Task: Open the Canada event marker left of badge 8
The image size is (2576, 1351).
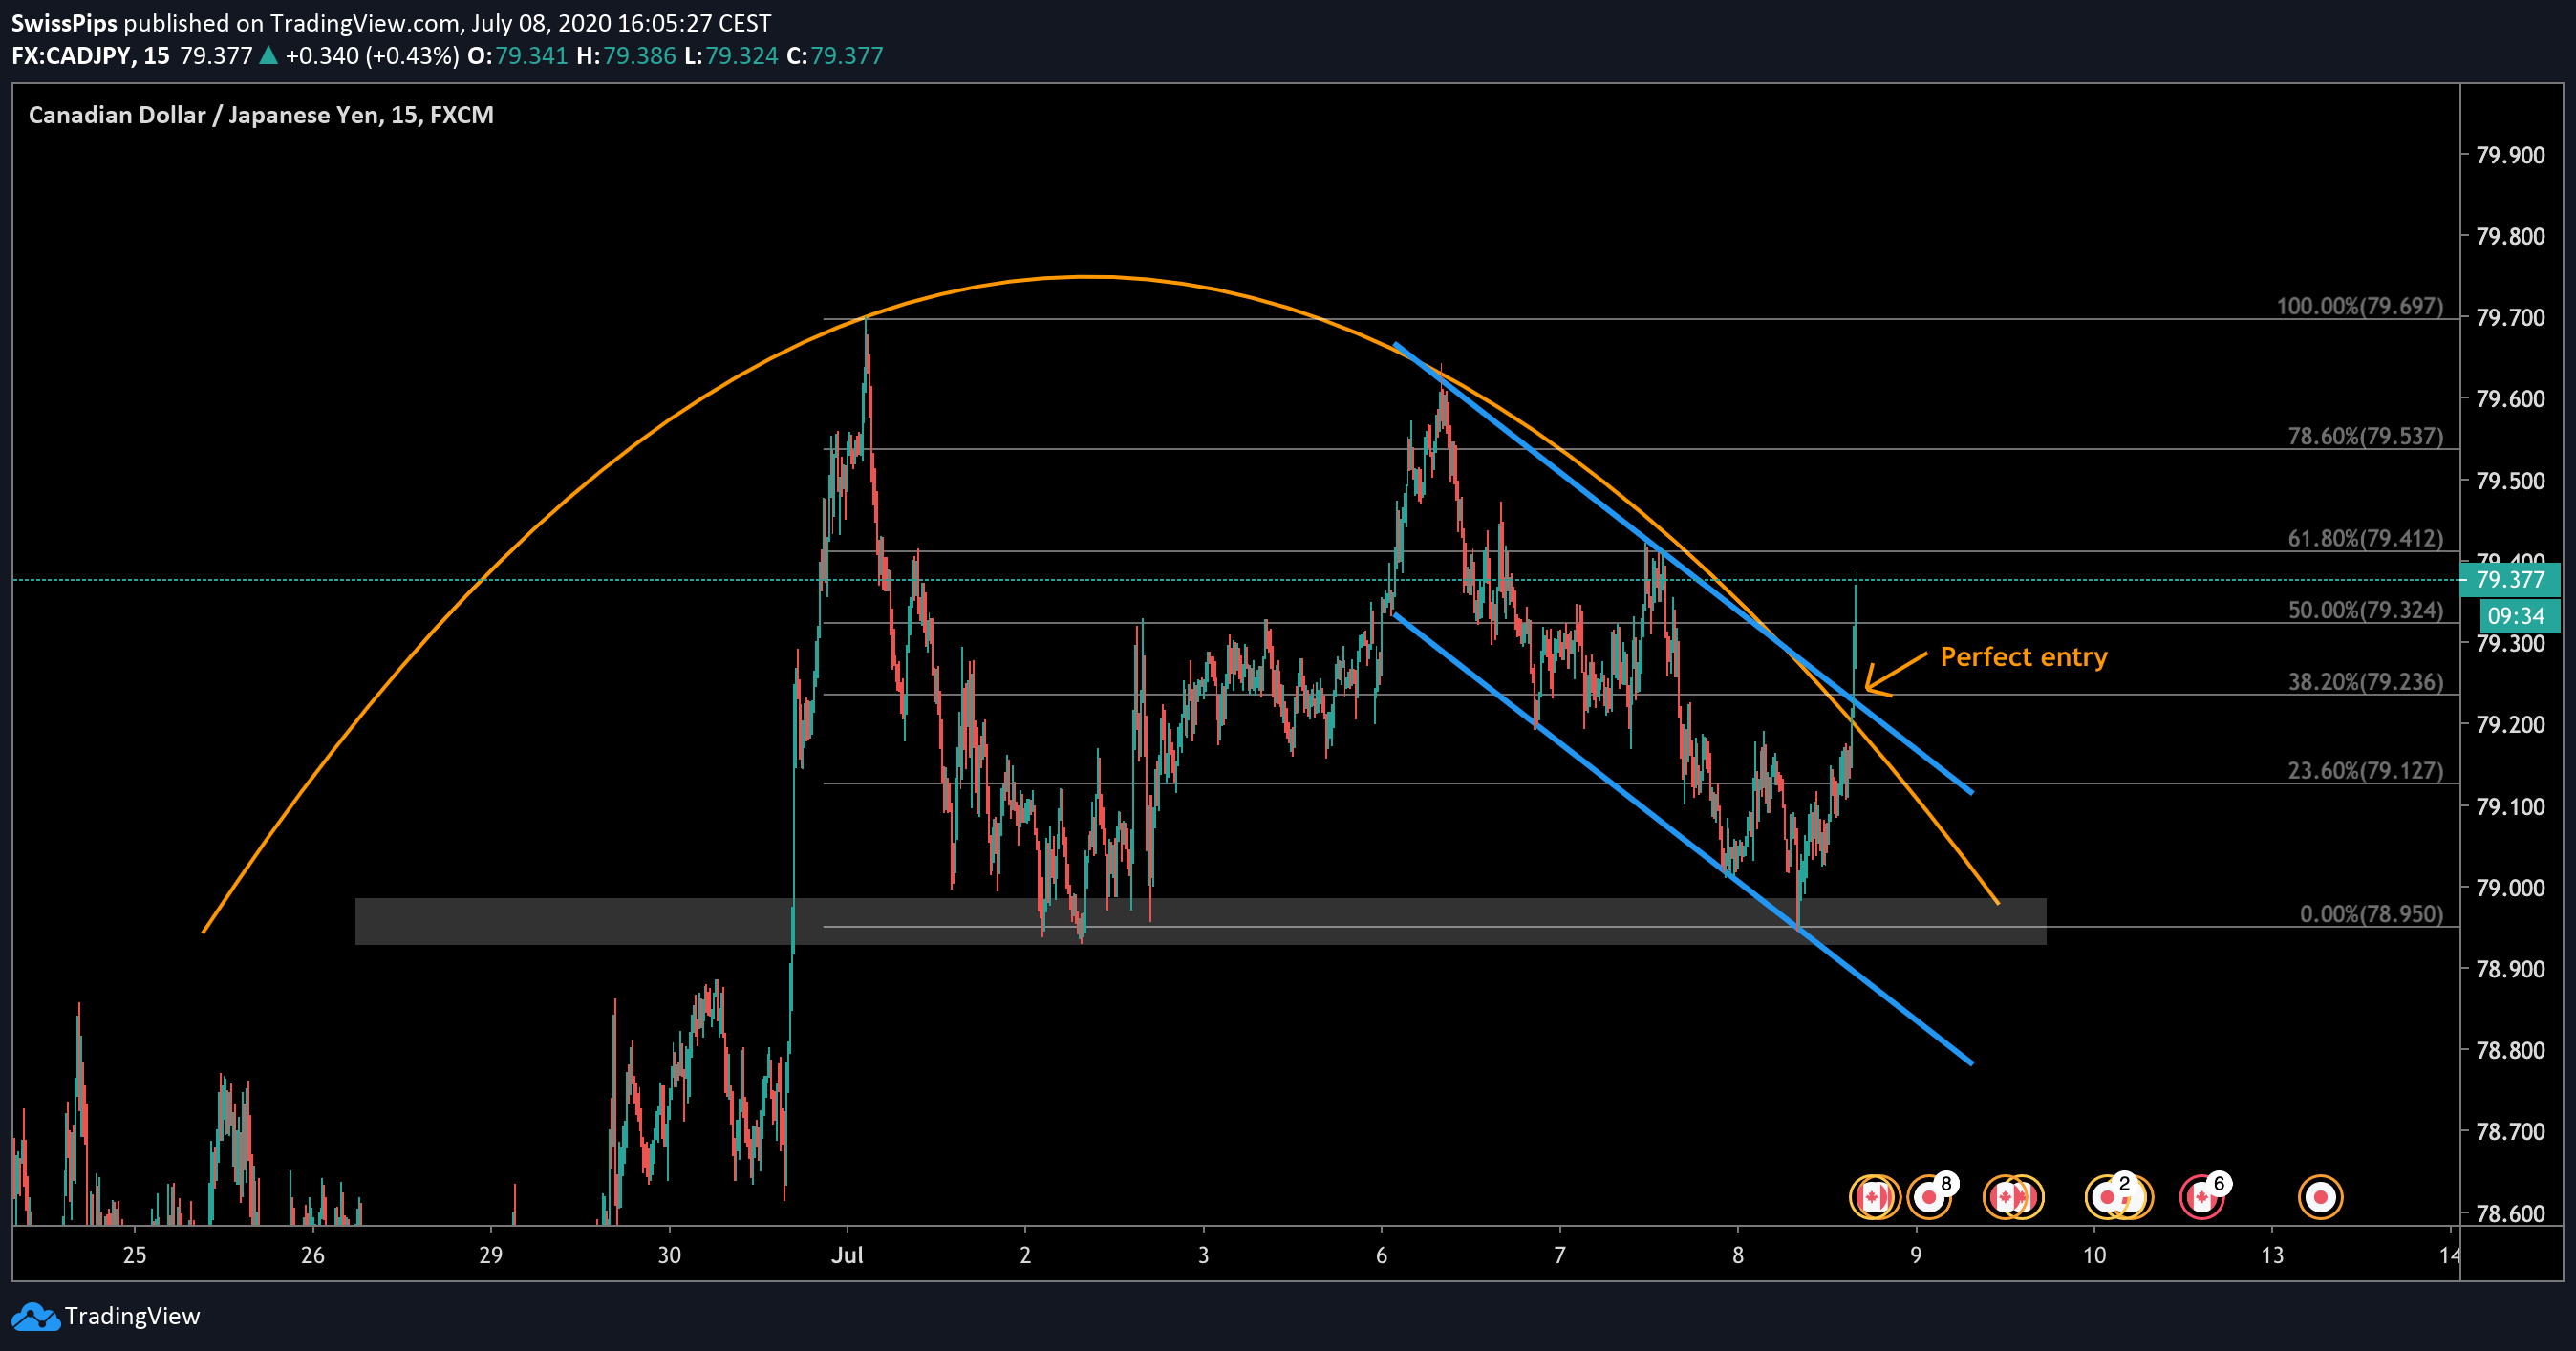Action: [1873, 1197]
